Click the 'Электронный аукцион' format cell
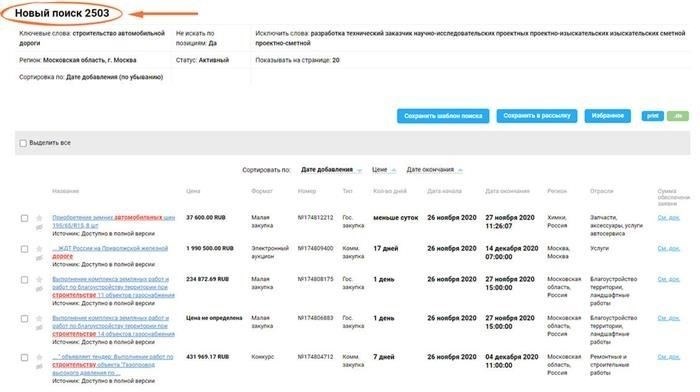Screen dimensions: 700x392 tap(270, 253)
